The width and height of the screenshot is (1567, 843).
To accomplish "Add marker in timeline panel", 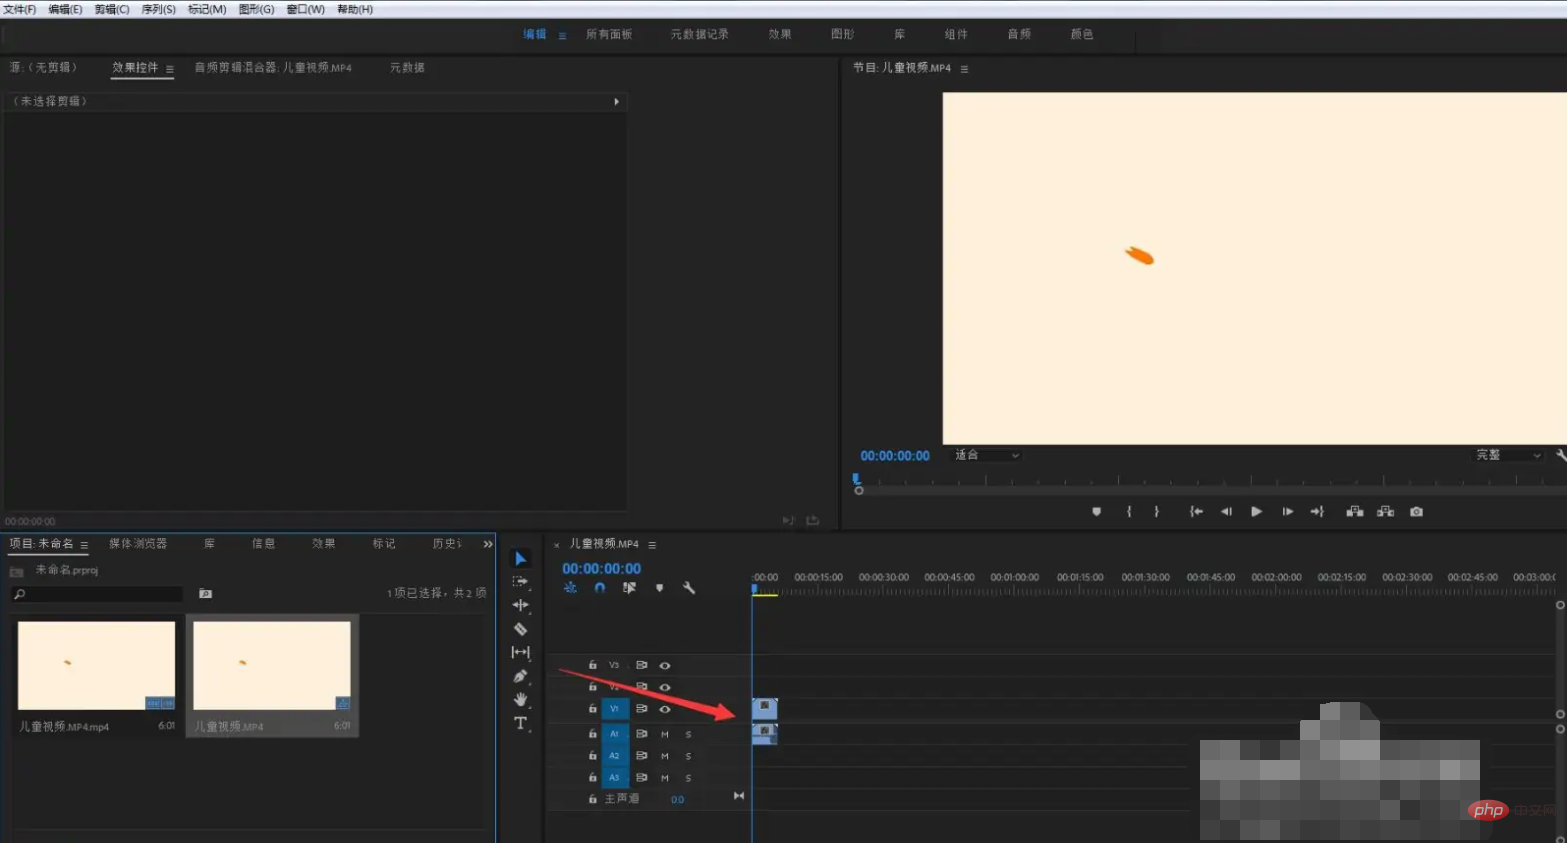I will tap(659, 588).
